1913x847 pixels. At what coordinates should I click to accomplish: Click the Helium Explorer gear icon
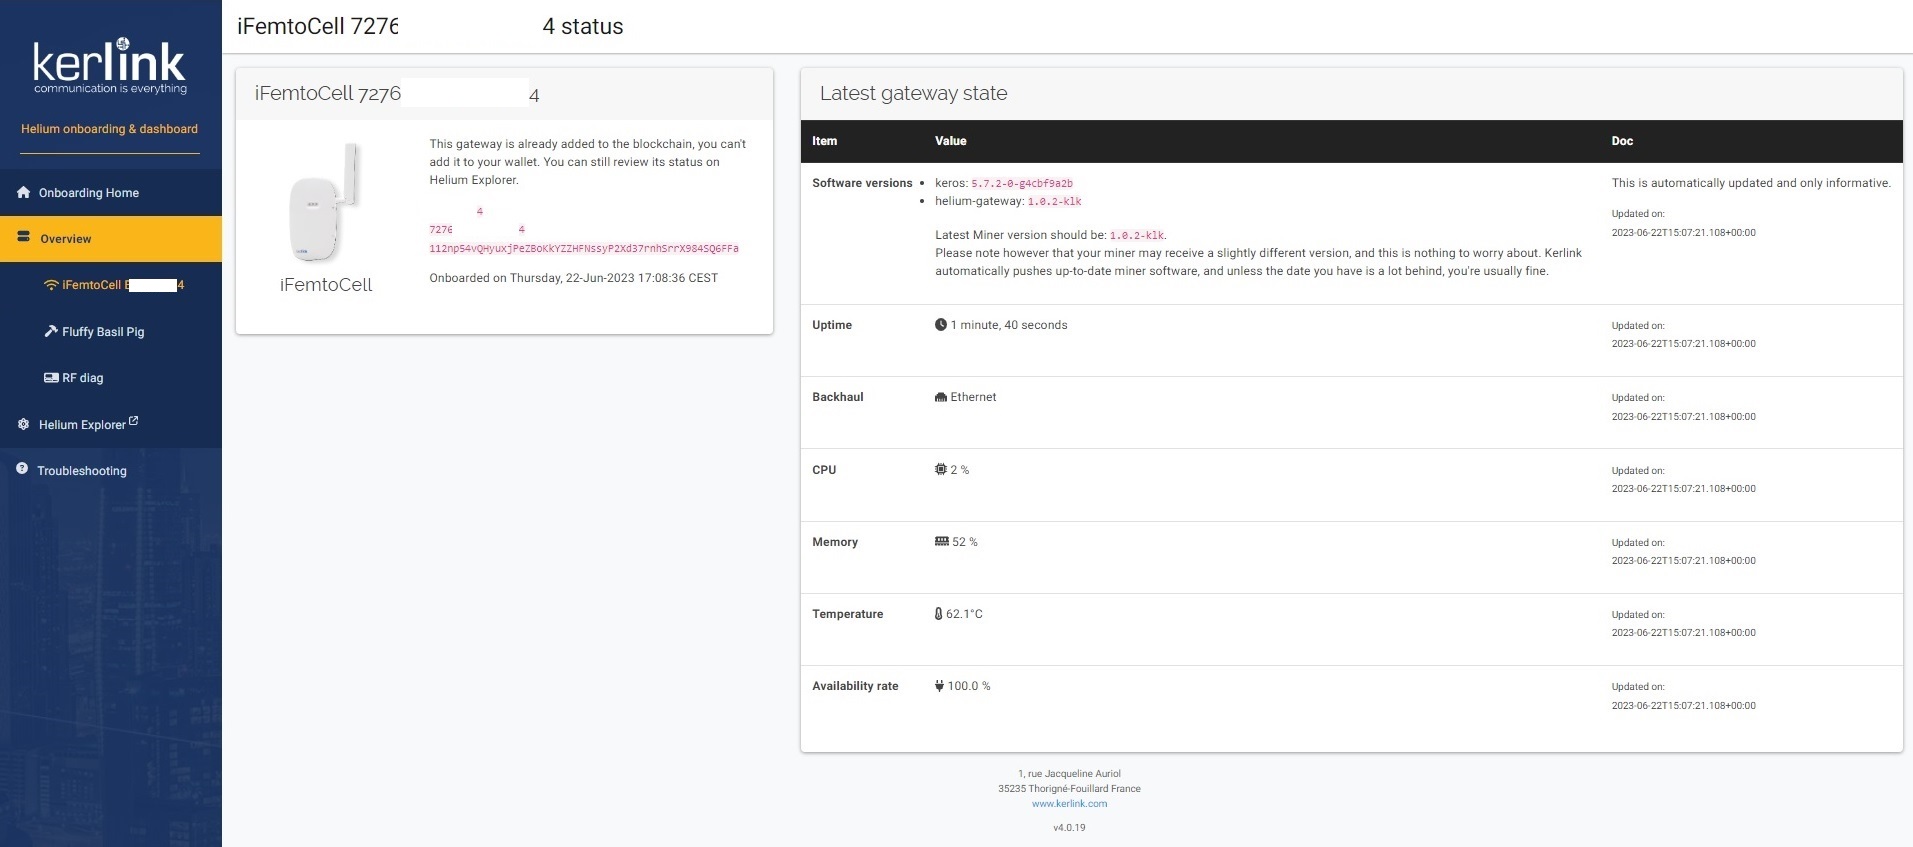click(23, 424)
